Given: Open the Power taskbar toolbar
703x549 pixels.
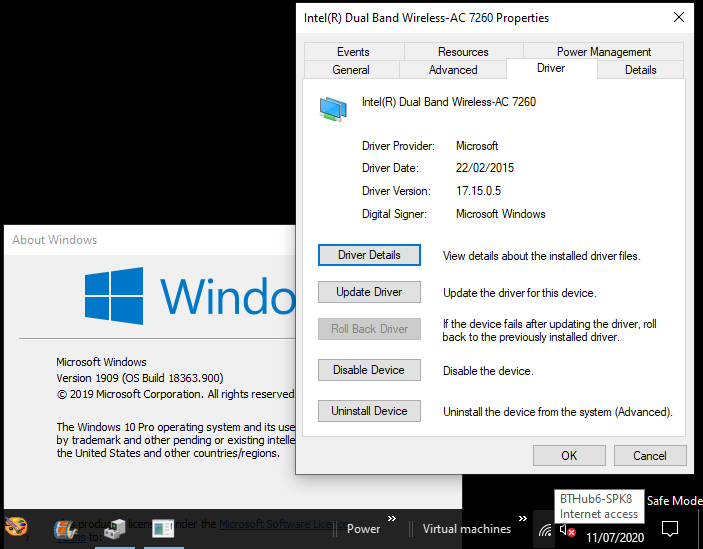Looking at the screenshot, I should (x=363, y=529).
